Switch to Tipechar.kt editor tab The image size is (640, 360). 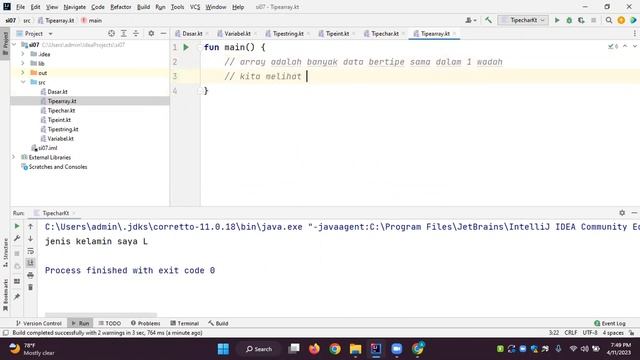(x=384, y=33)
